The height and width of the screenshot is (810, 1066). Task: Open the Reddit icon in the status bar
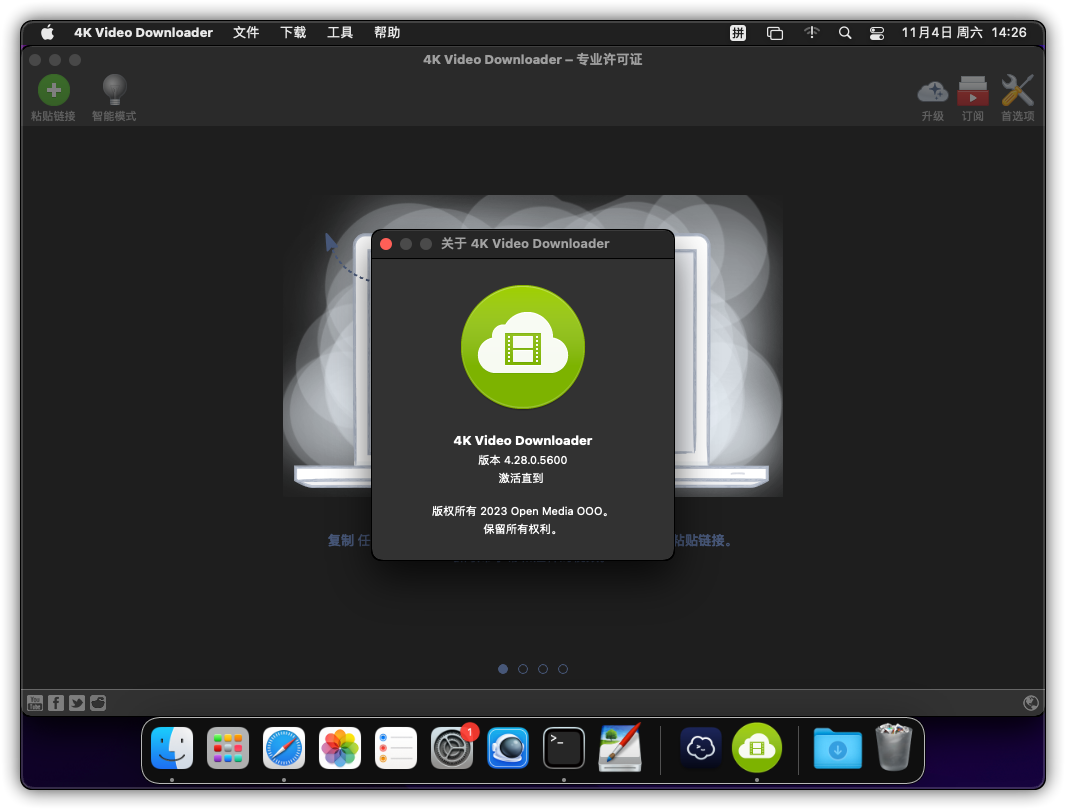click(x=98, y=703)
